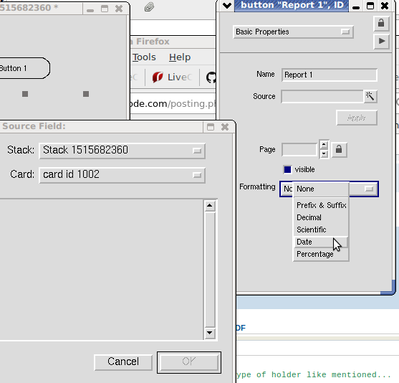Image resolution: width=399 pixels, height=383 pixels.
Task: Open the Stack selection dropdown
Action: click(122, 150)
